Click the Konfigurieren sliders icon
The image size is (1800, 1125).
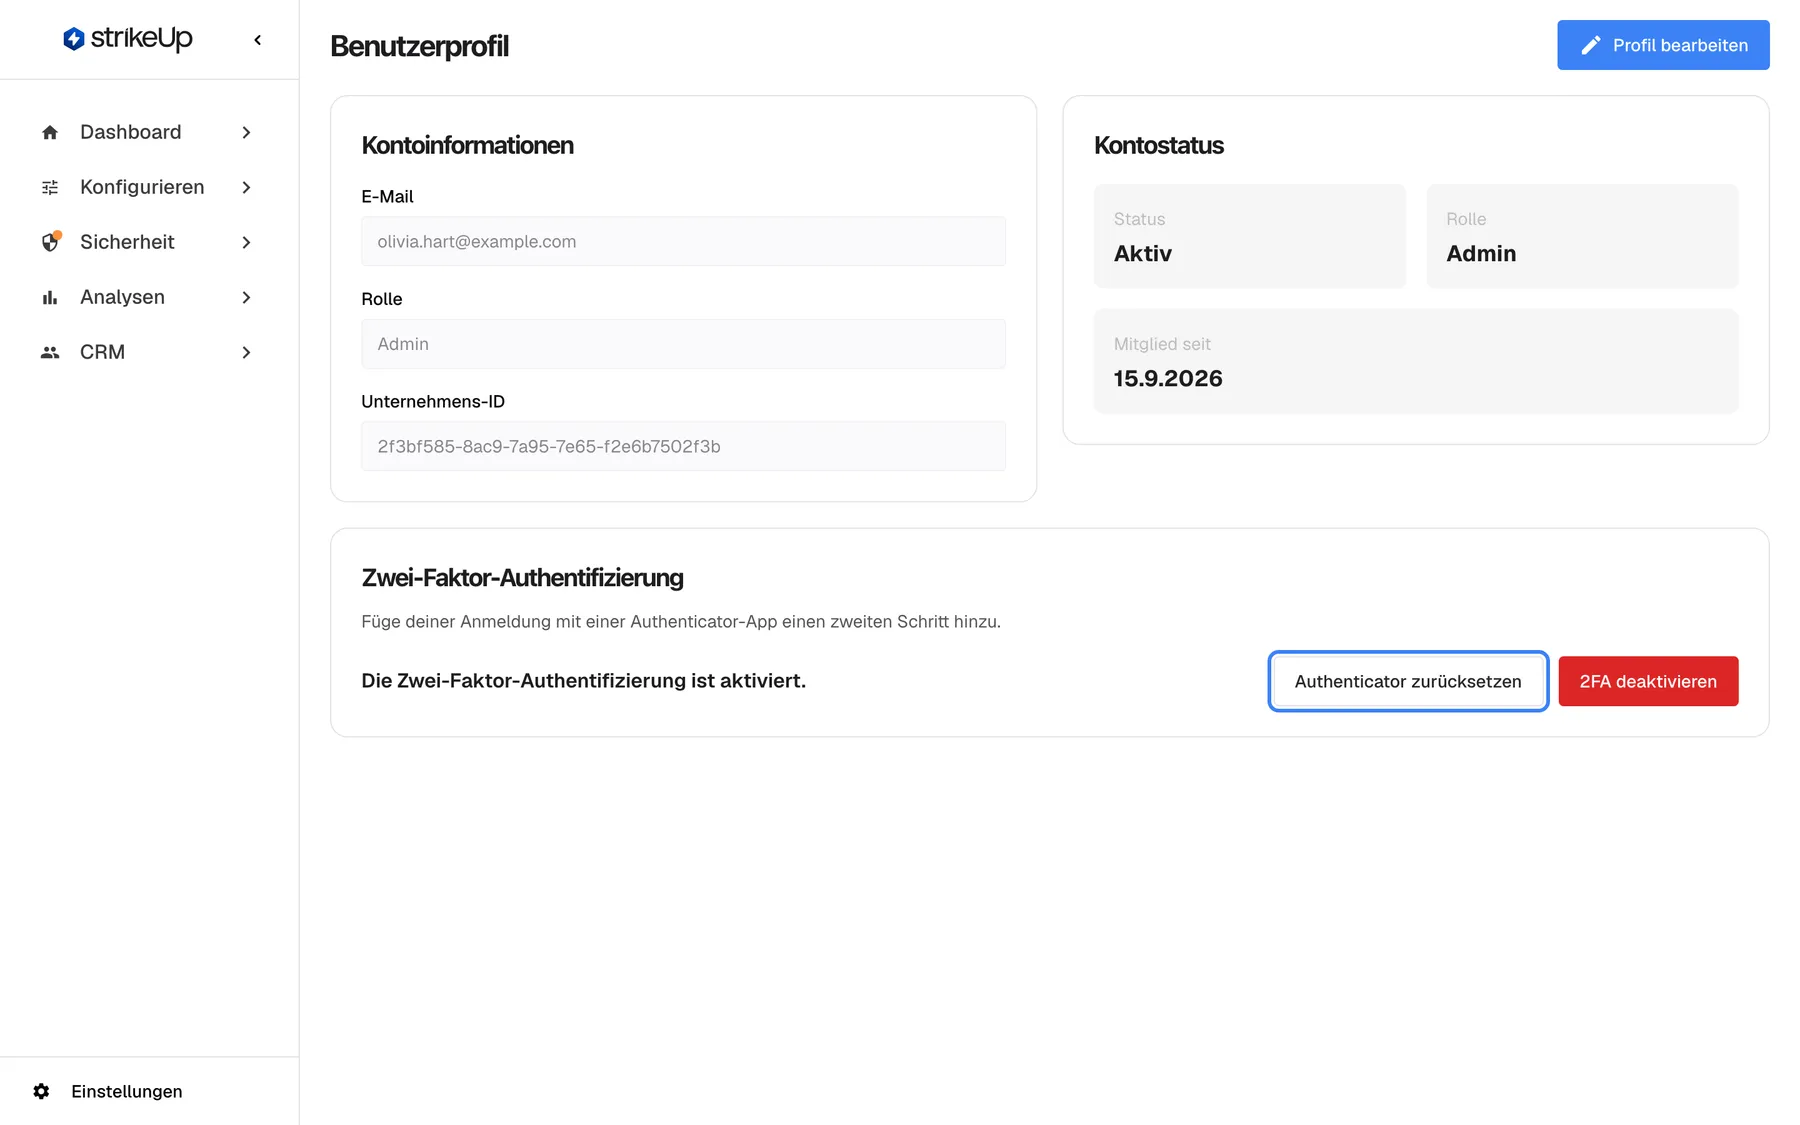point(50,187)
